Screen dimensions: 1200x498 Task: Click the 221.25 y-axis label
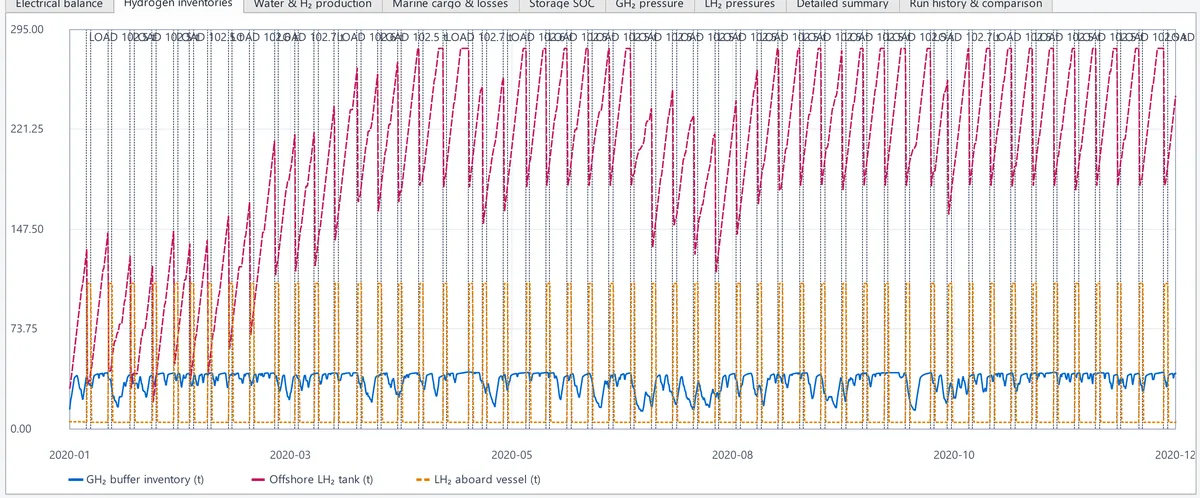(28, 129)
